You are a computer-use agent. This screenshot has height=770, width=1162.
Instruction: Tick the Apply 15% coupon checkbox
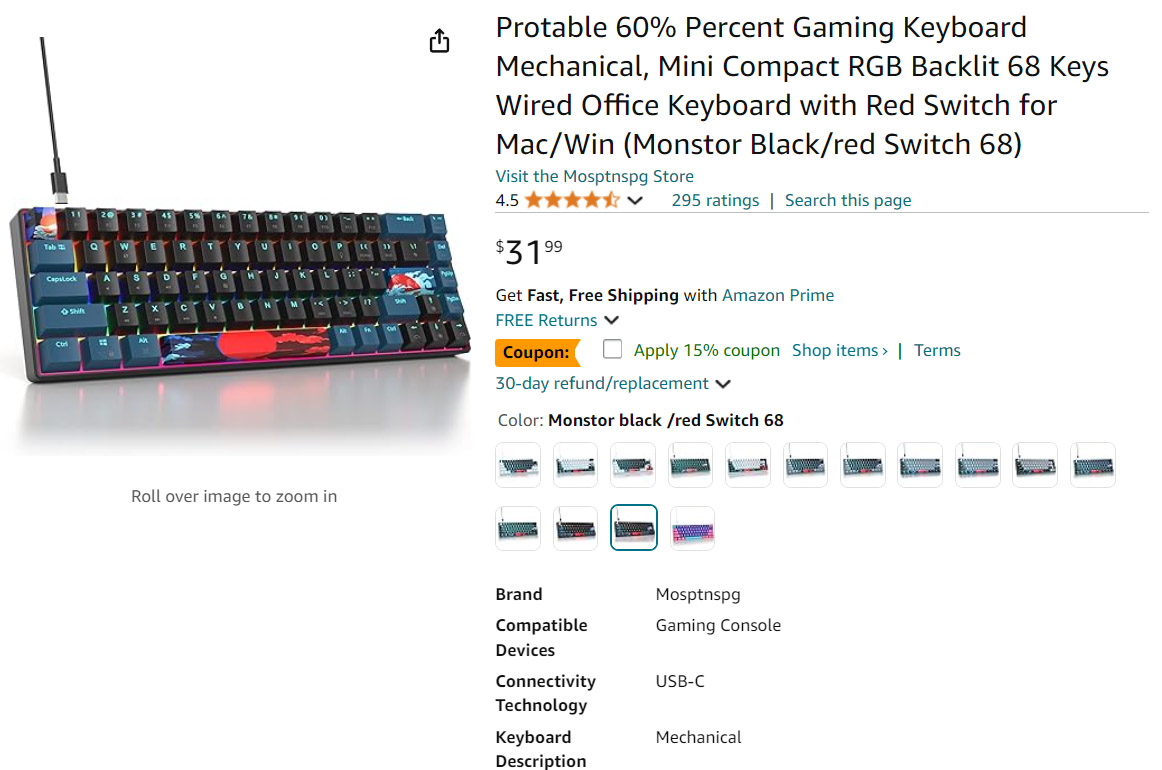click(612, 349)
